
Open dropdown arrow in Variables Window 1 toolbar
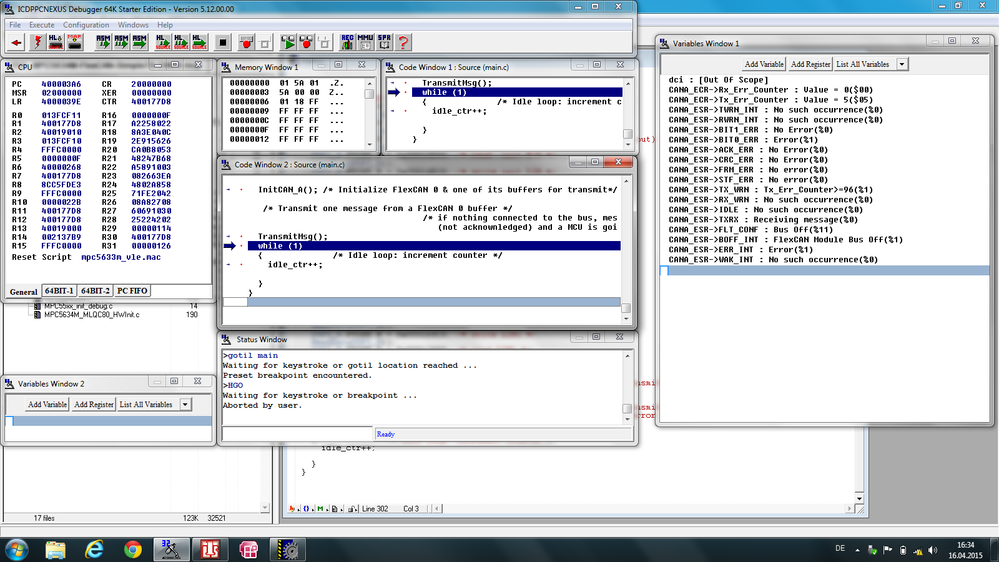click(x=902, y=64)
